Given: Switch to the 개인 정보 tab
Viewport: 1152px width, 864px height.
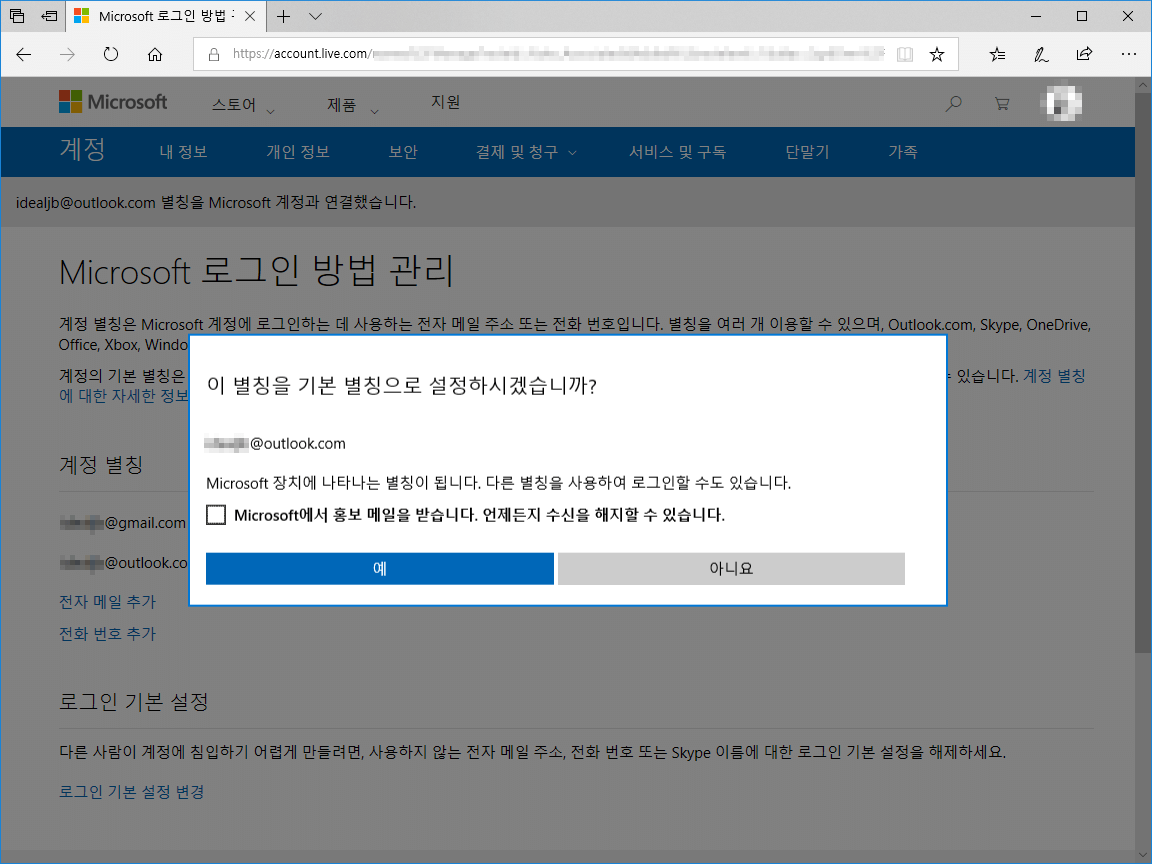Looking at the screenshot, I should pos(298,152).
